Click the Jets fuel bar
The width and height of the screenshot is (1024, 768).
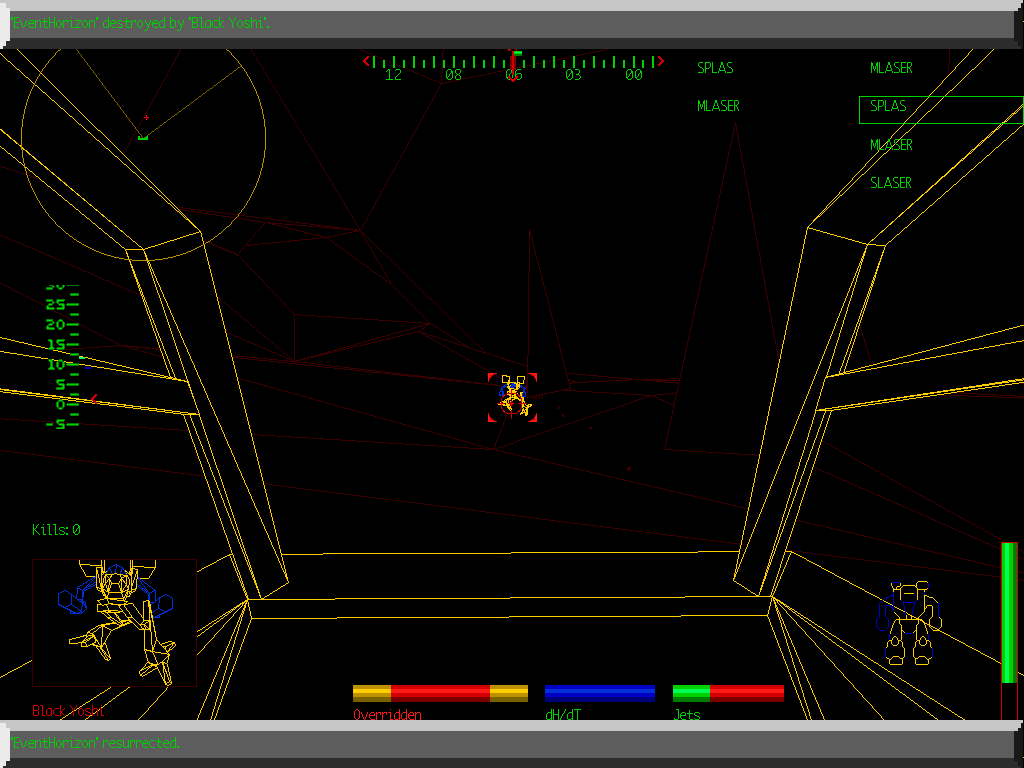[x=728, y=693]
